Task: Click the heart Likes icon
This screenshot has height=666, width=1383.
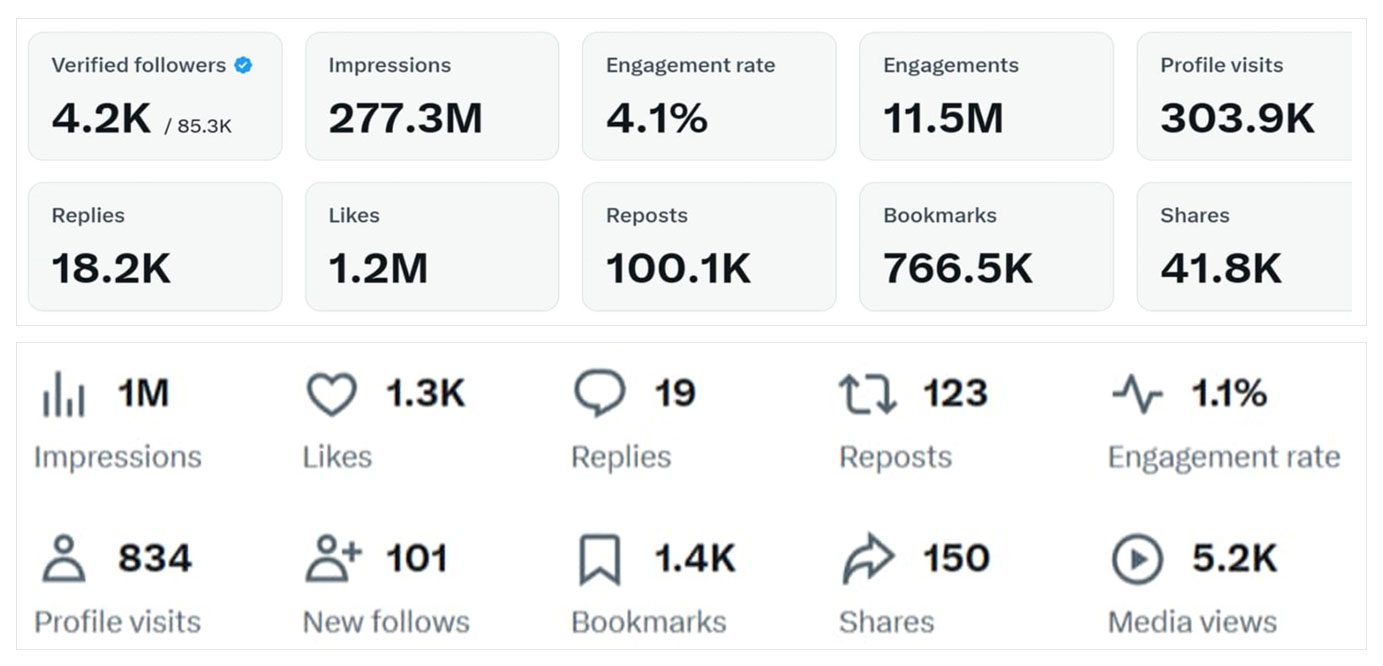Action: 332,394
